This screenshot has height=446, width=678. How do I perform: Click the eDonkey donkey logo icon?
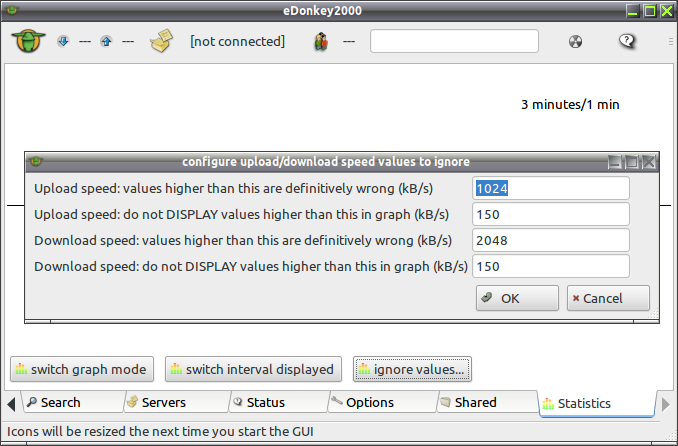[x=29, y=41]
